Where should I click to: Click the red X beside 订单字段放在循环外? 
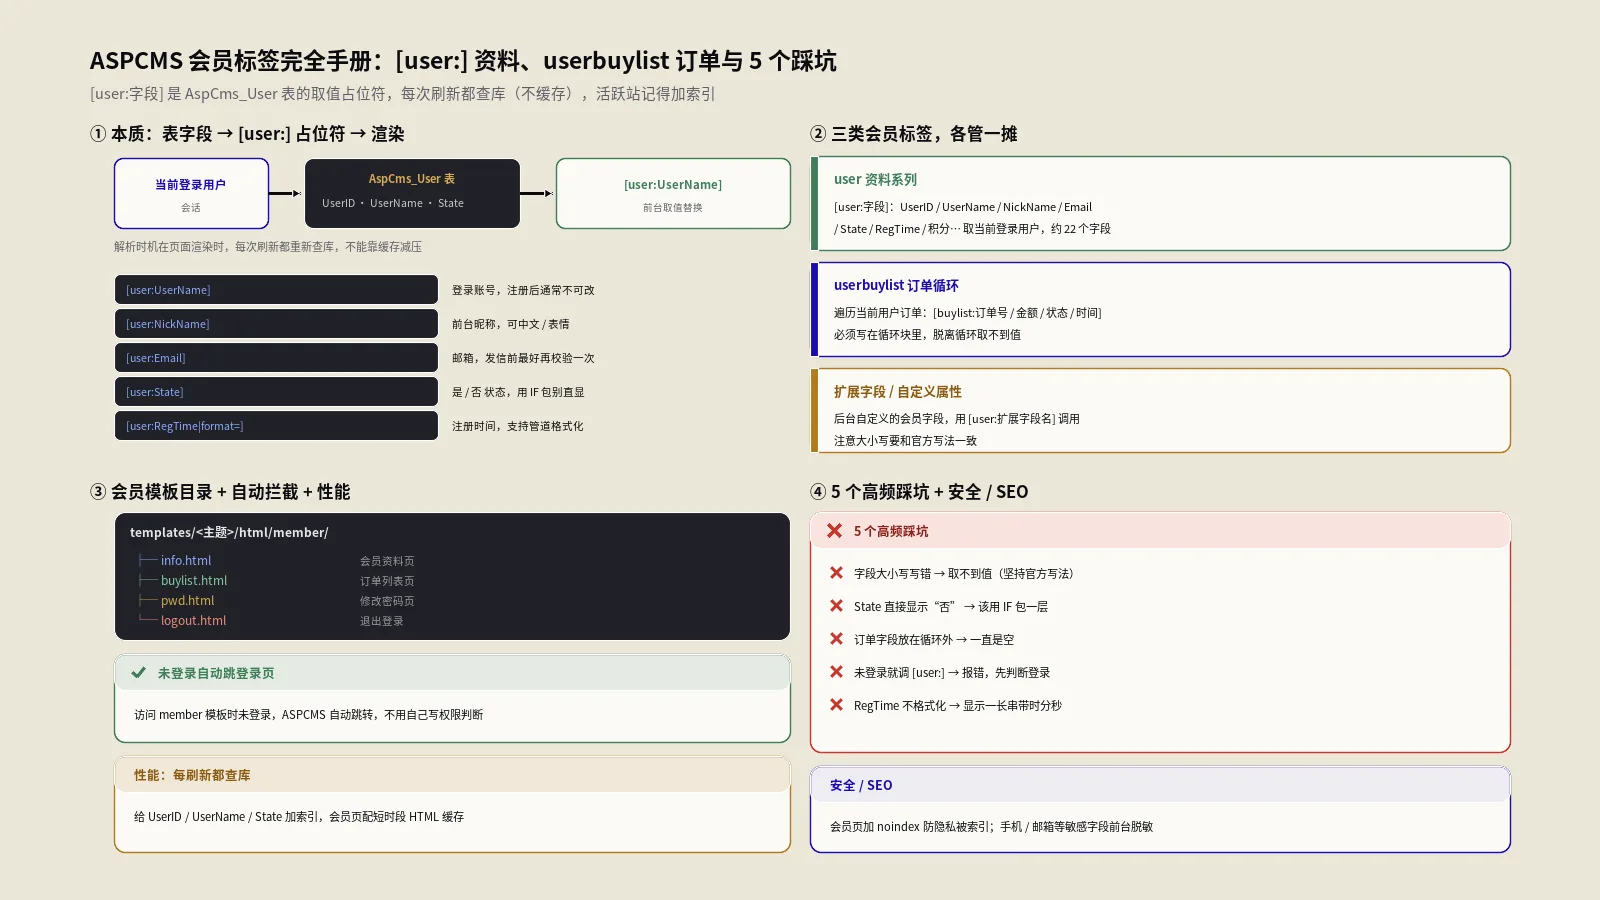(x=836, y=639)
